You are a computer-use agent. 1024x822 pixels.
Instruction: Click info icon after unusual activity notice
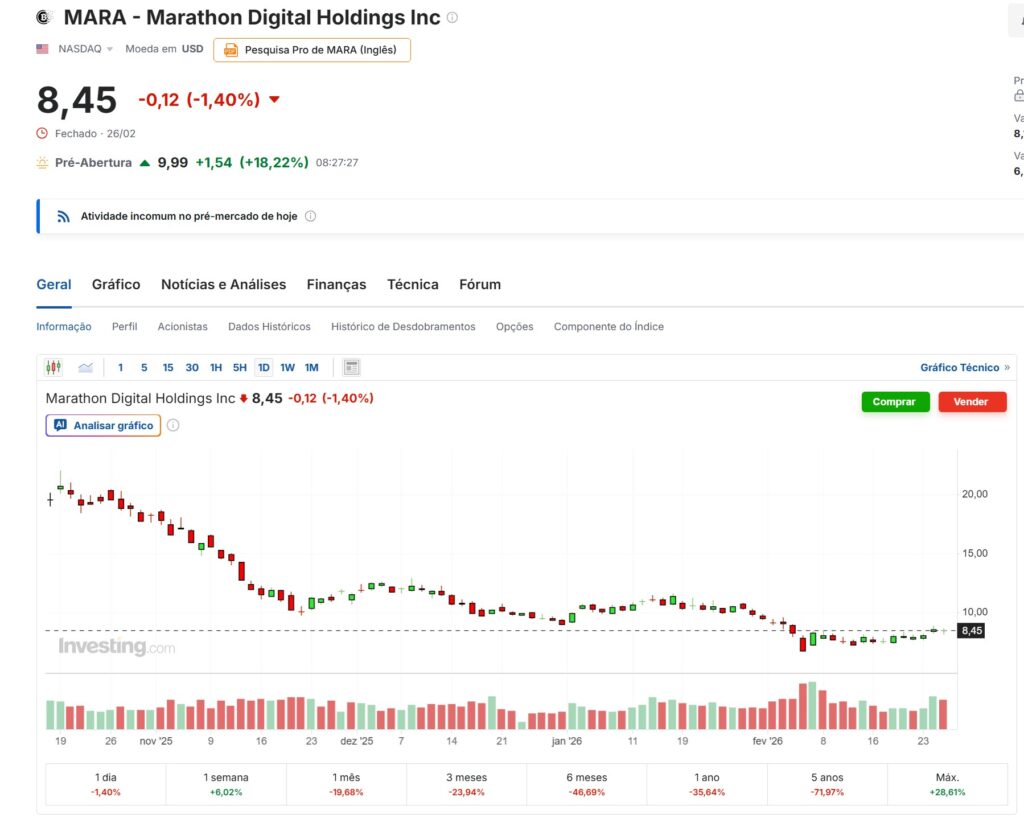(311, 216)
